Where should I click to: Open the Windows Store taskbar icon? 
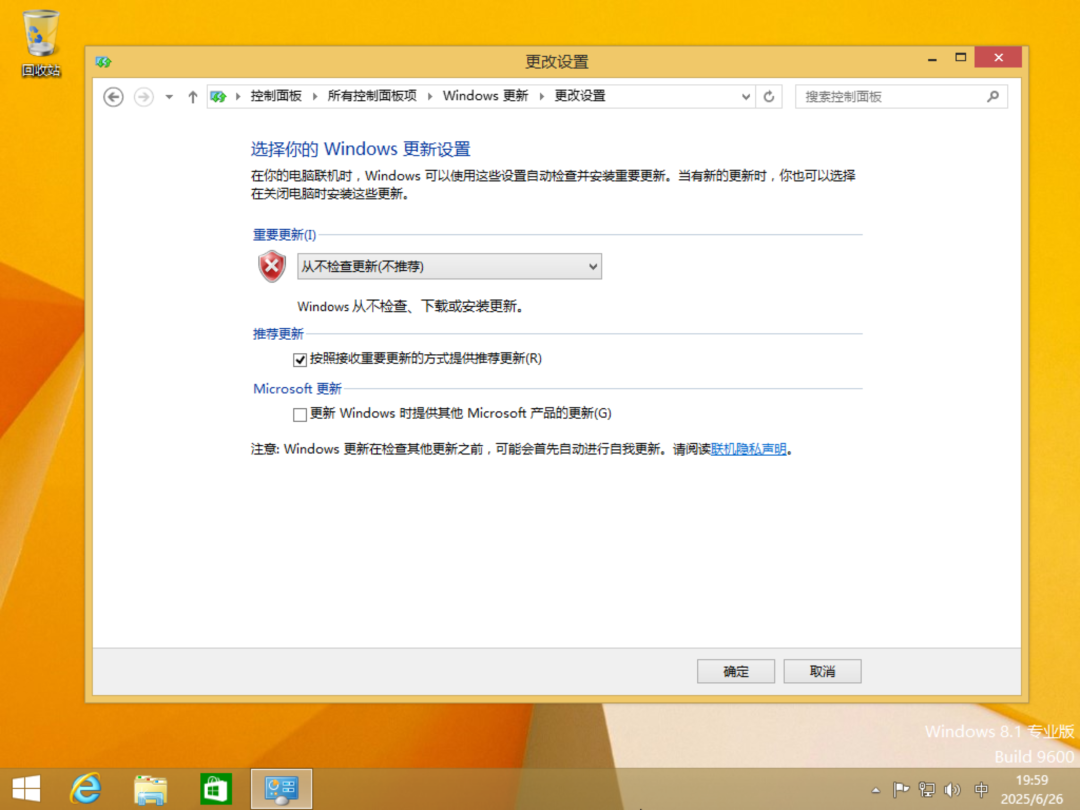point(216,789)
